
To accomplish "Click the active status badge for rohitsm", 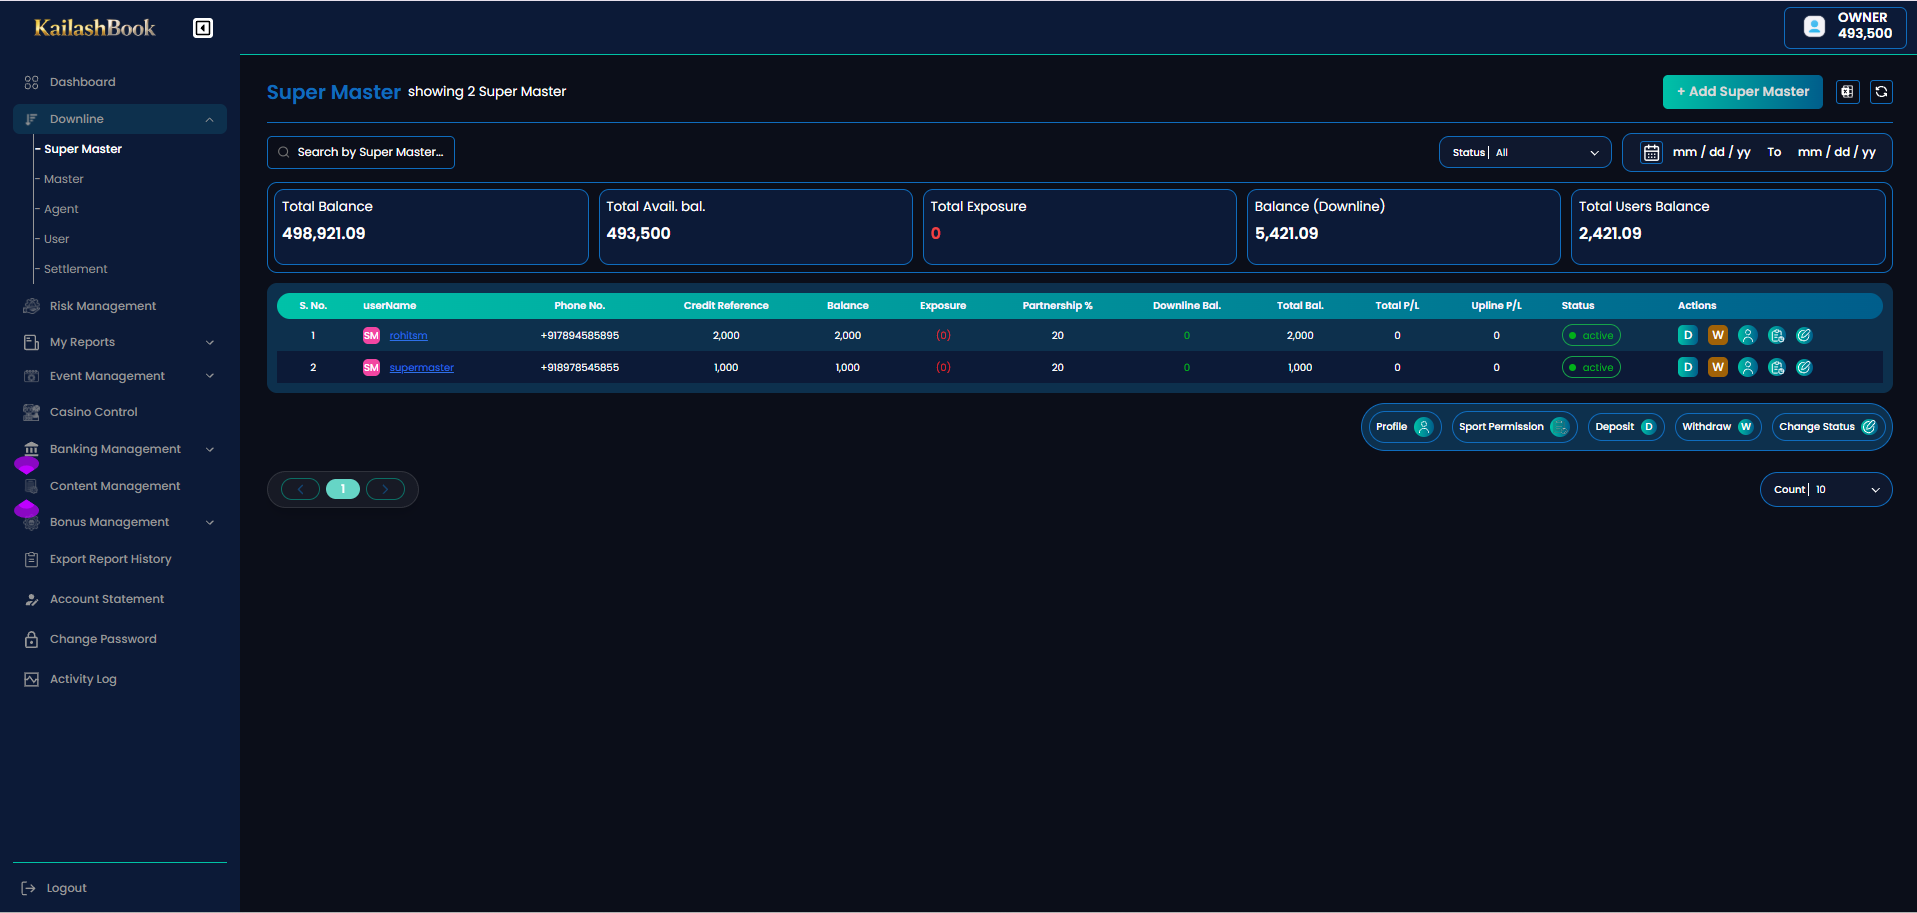I will pyautogui.click(x=1591, y=336).
